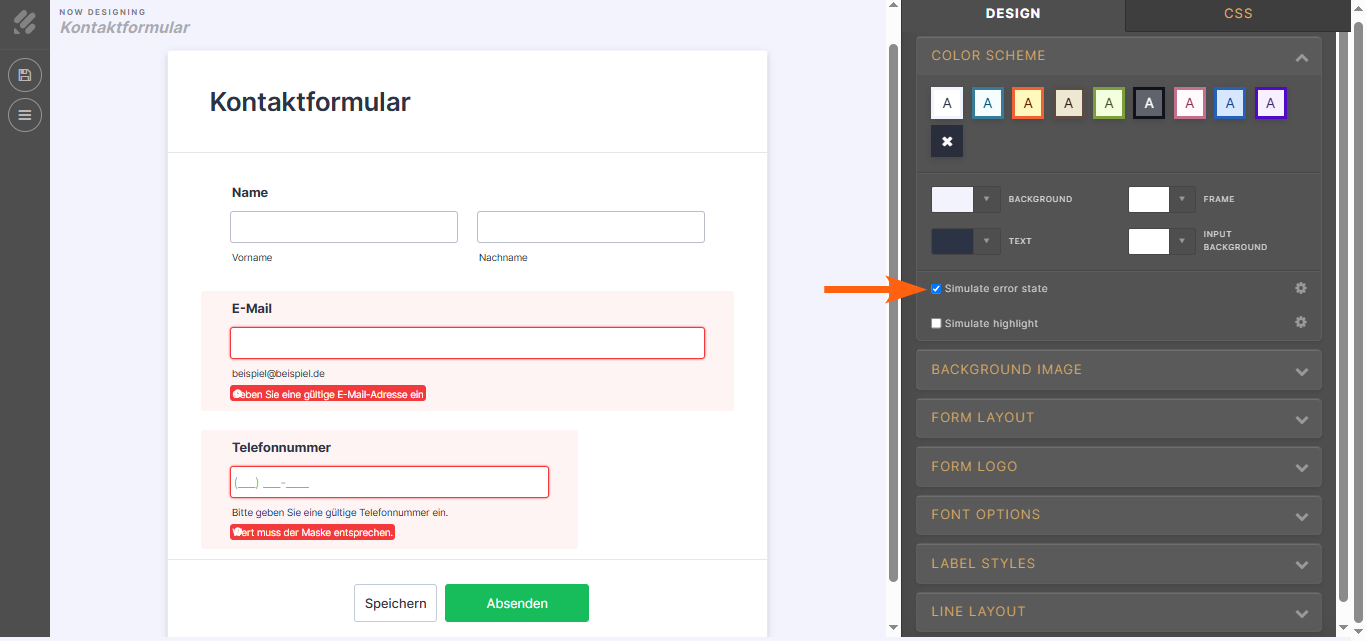This screenshot has height=641, width=1366.
Task: Click the form preview vertical scrollbar
Action: tap(893, 312)
